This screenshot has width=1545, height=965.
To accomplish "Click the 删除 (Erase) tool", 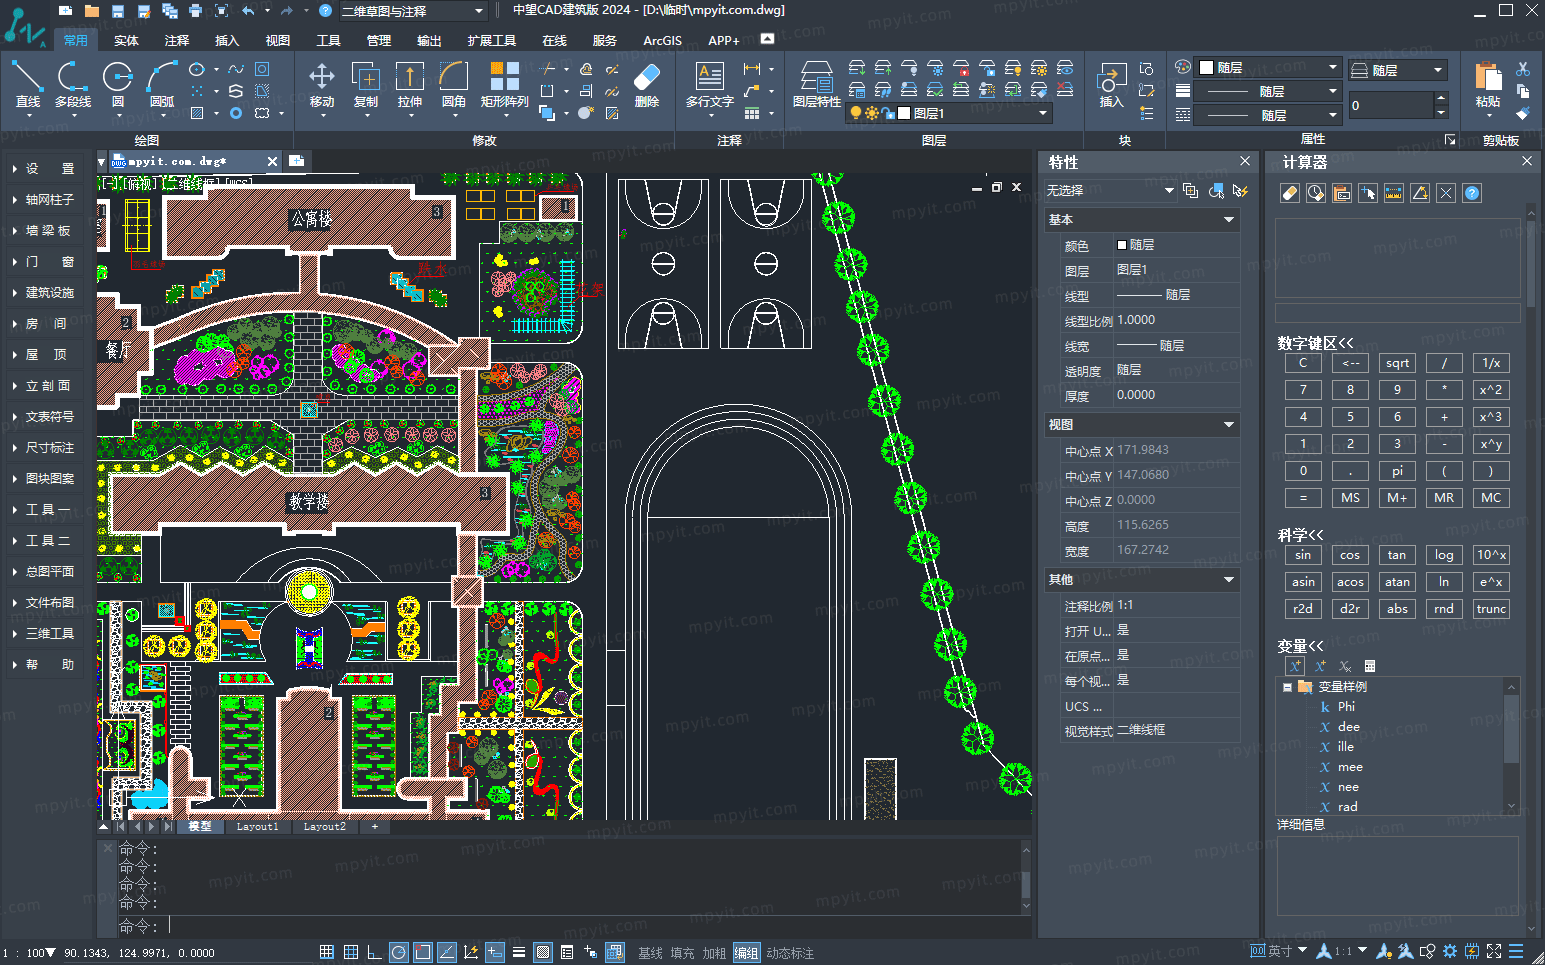I will tap(647, 85).
